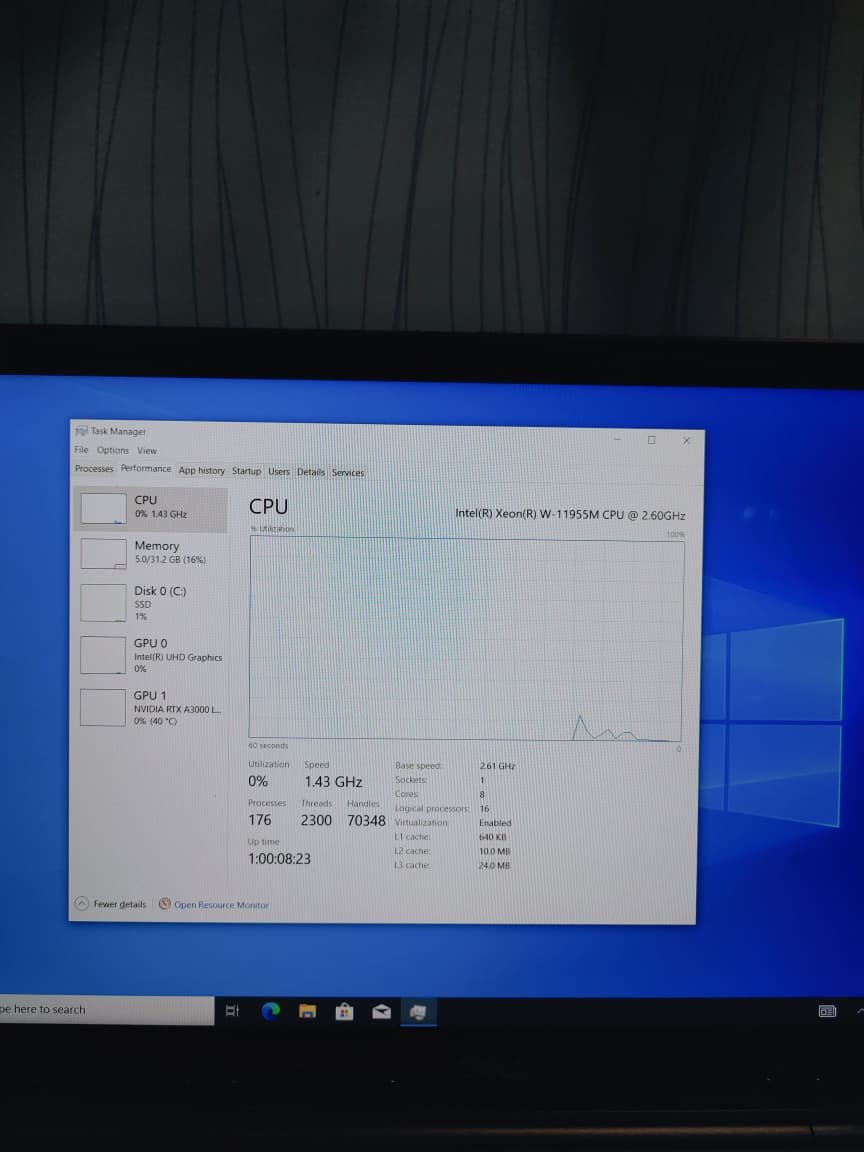Open Task View from the taskbar
The image size is (864, 1152).
[x=232, y=1011]
